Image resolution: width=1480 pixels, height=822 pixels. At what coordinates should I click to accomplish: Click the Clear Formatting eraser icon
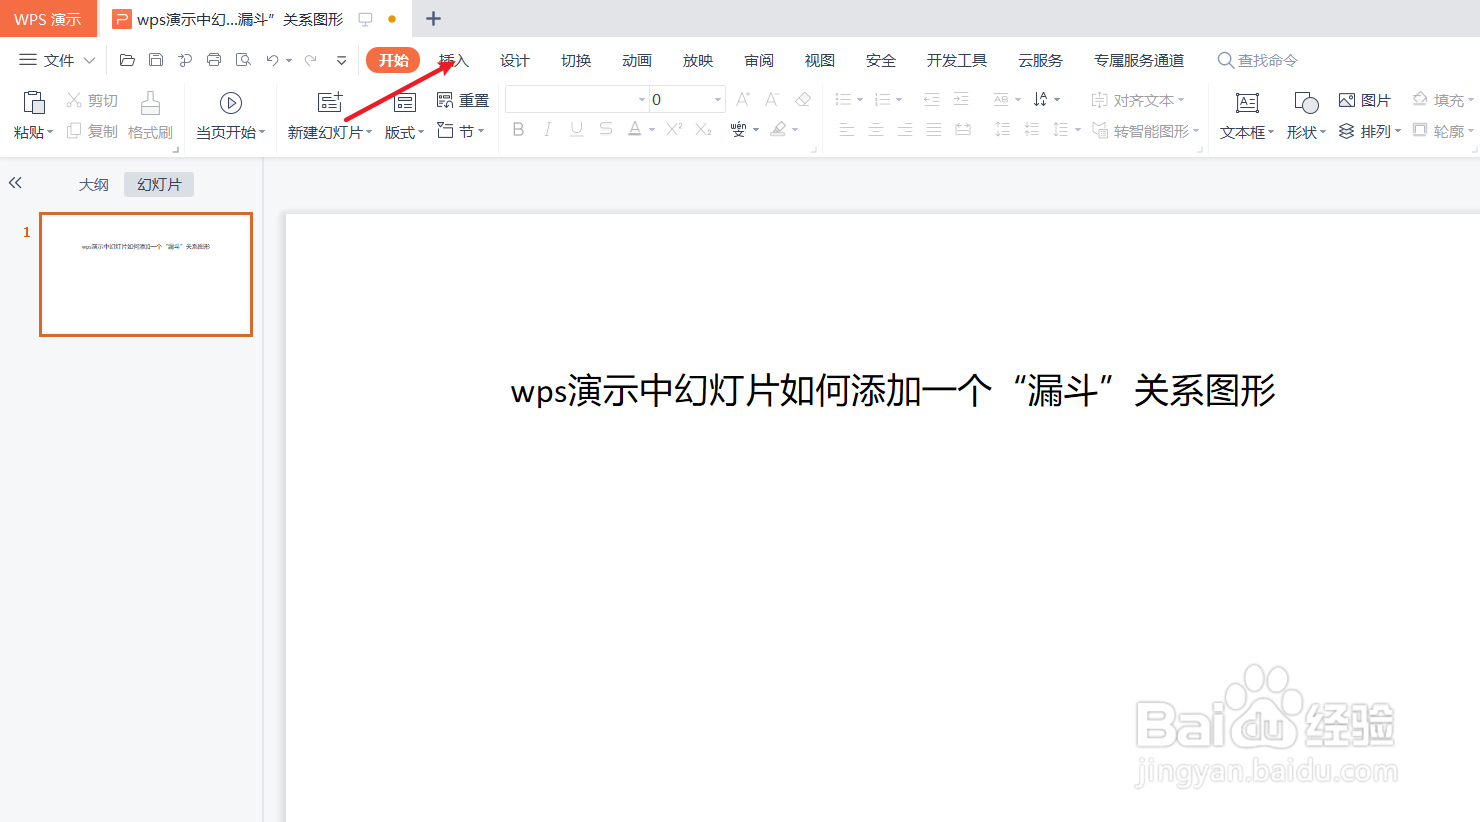(802, 99)
